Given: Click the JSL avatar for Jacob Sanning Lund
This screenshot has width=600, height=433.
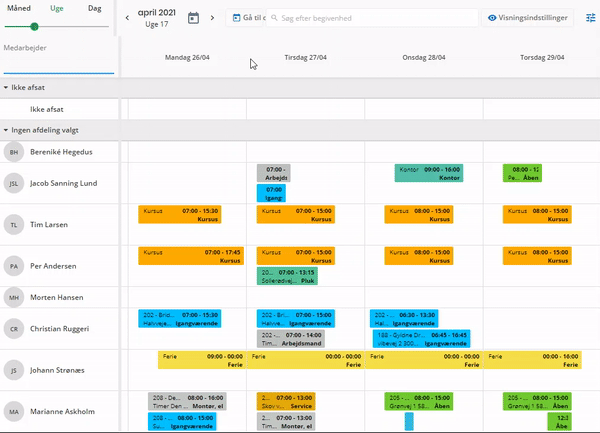Looking at the screenshot, I should 14,183.
